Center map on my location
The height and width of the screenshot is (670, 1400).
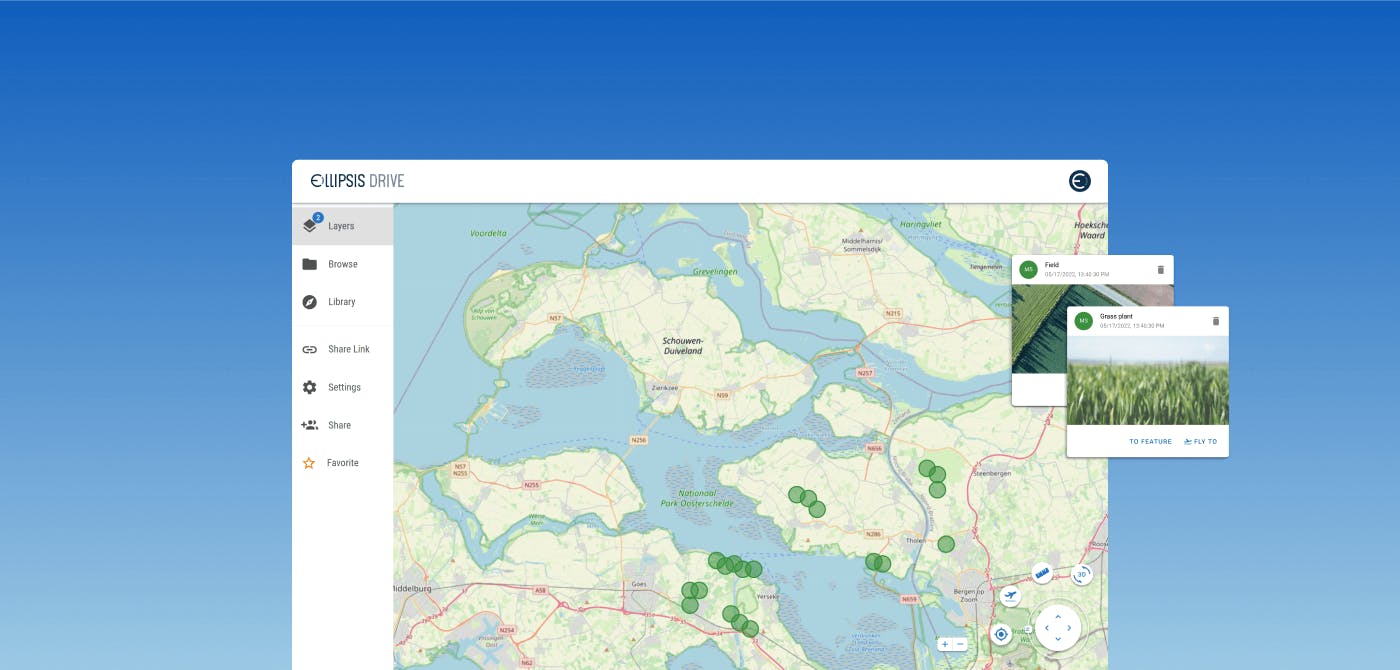[x=1001, y=634]
